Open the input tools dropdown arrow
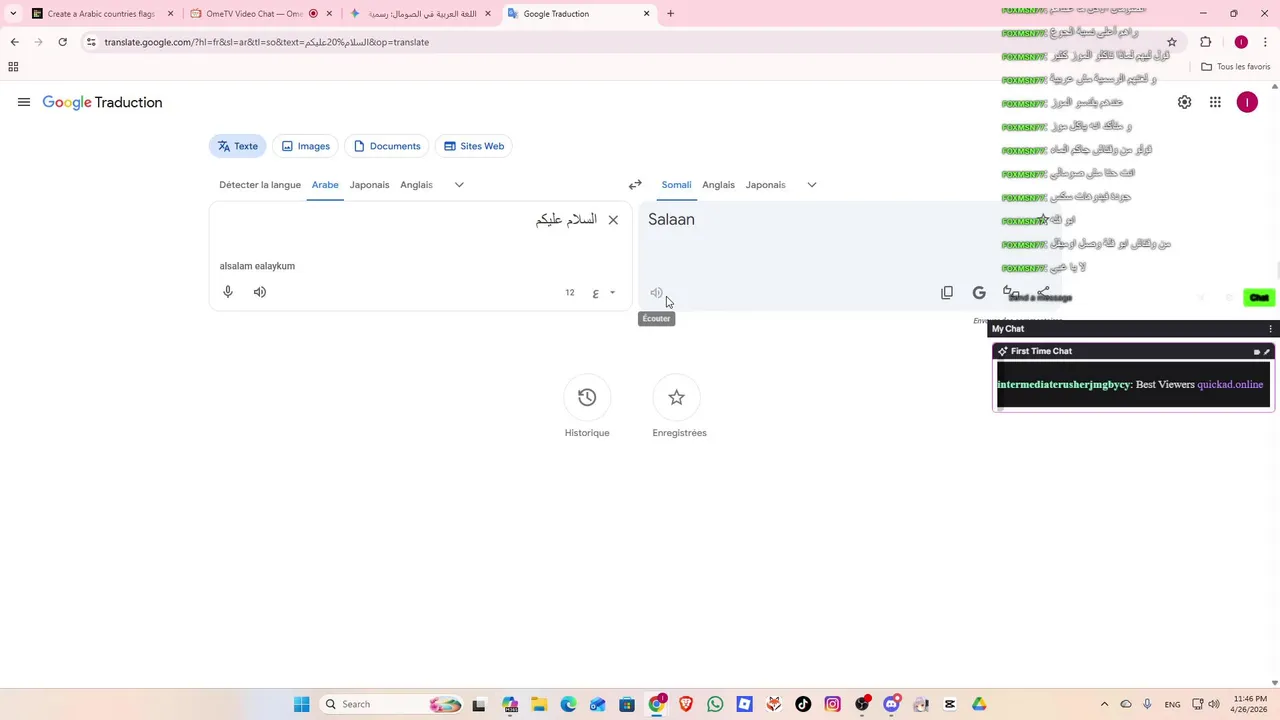This screenshot has width=1280, height=720. [x=612, y=293]
